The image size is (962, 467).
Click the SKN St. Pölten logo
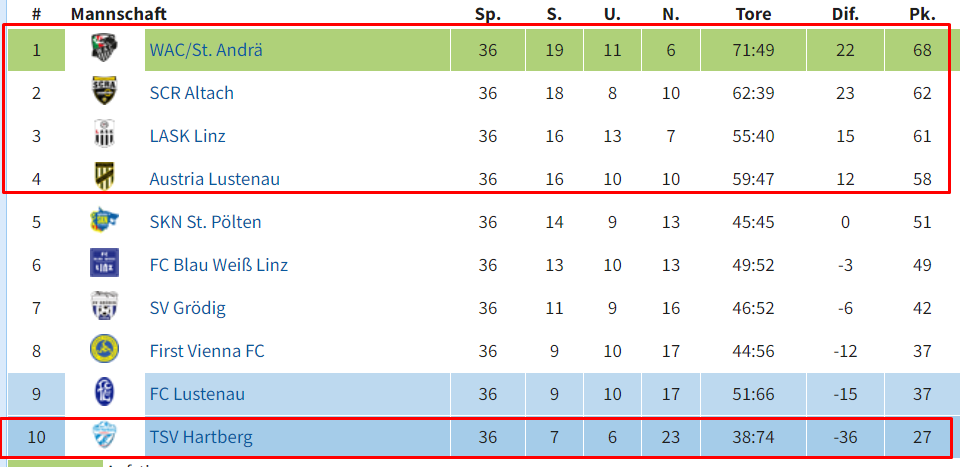coord(104,221)
